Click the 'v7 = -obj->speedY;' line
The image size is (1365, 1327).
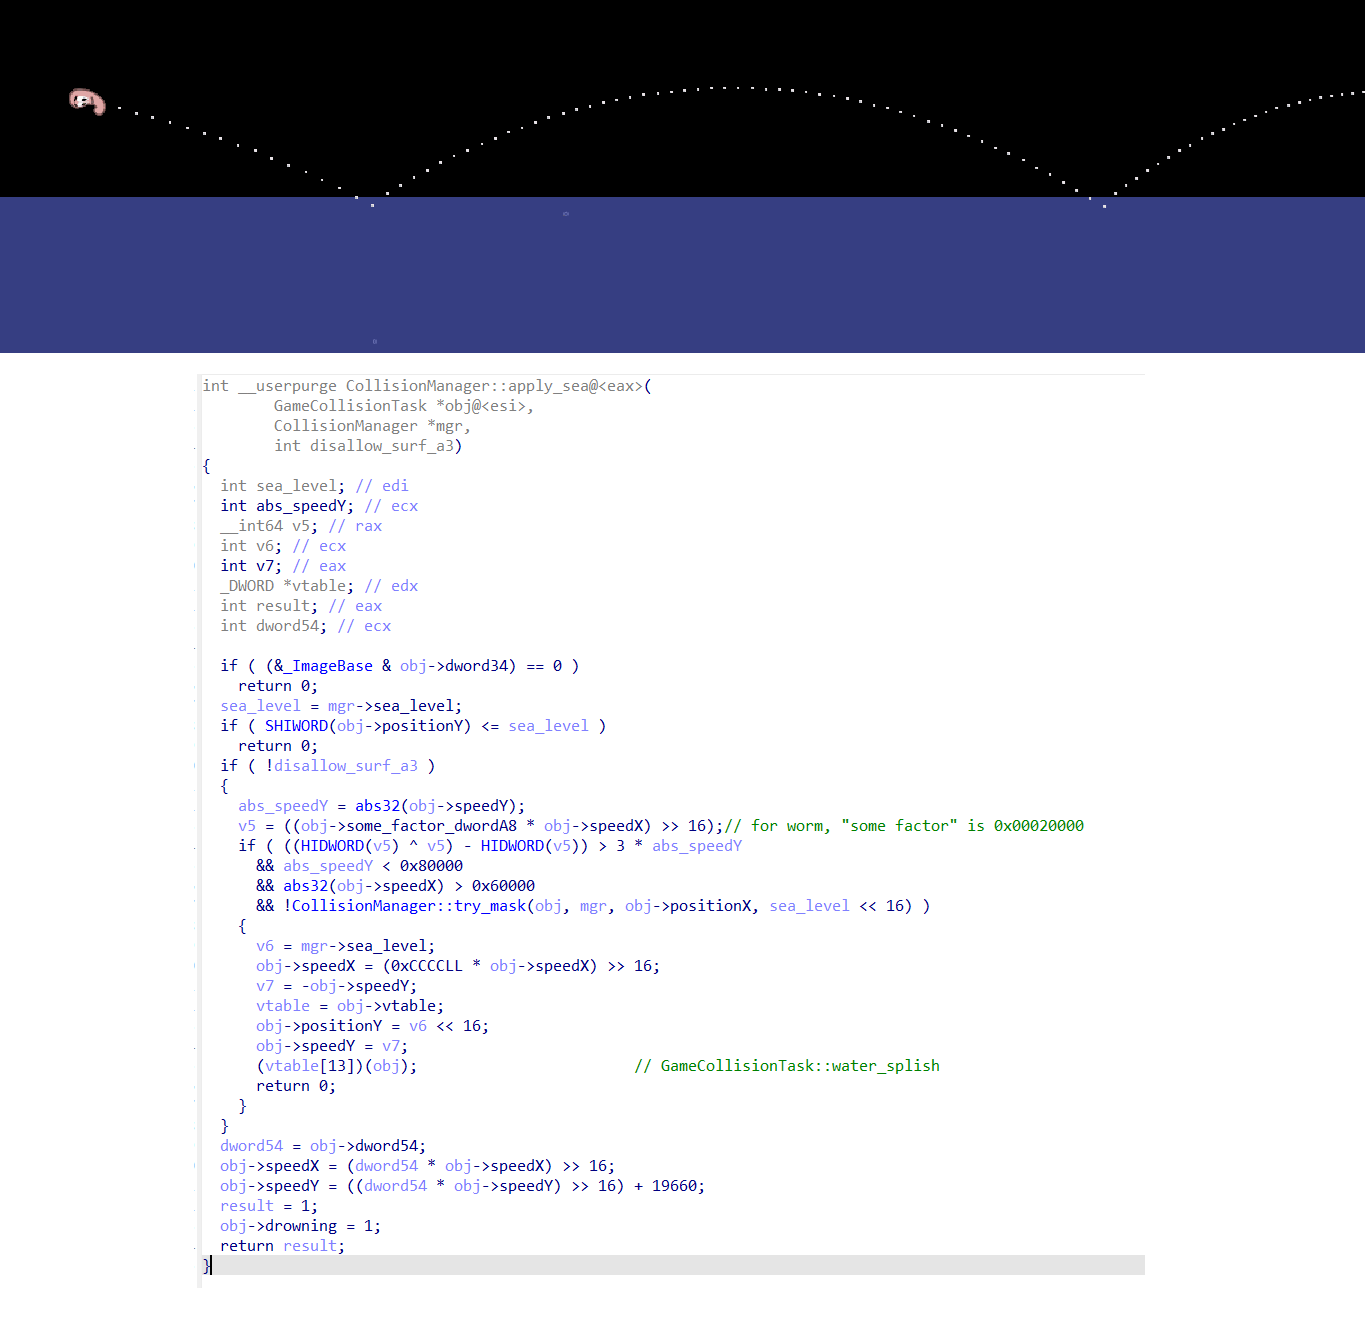coord(337,986)
